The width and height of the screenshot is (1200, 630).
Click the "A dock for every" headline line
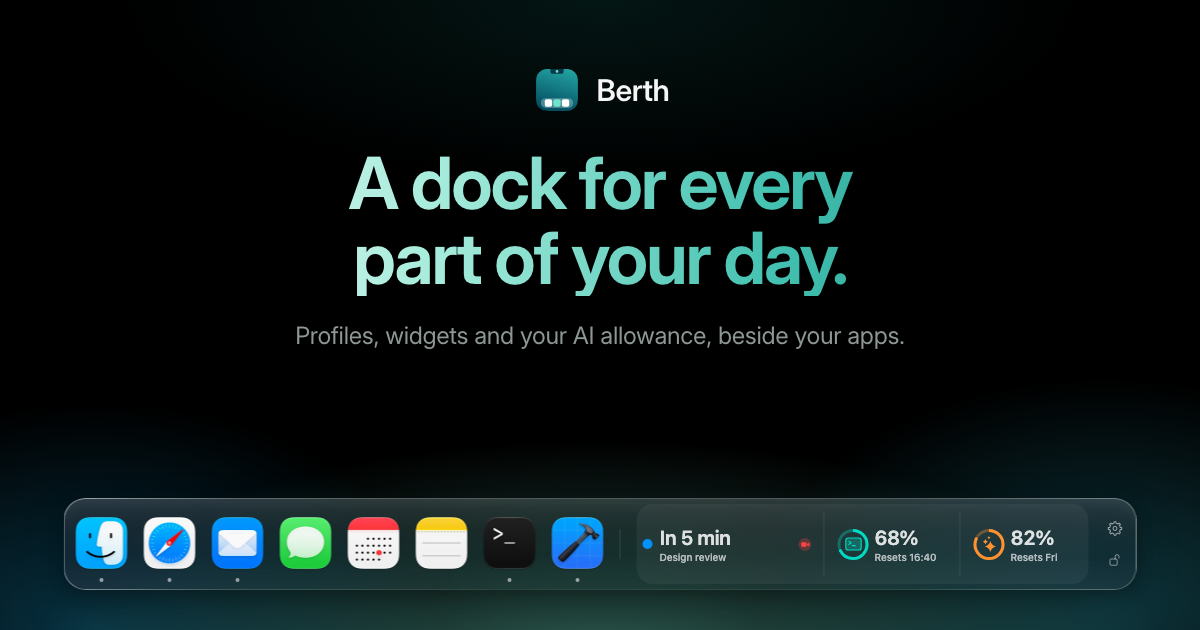tap(600, 187)
